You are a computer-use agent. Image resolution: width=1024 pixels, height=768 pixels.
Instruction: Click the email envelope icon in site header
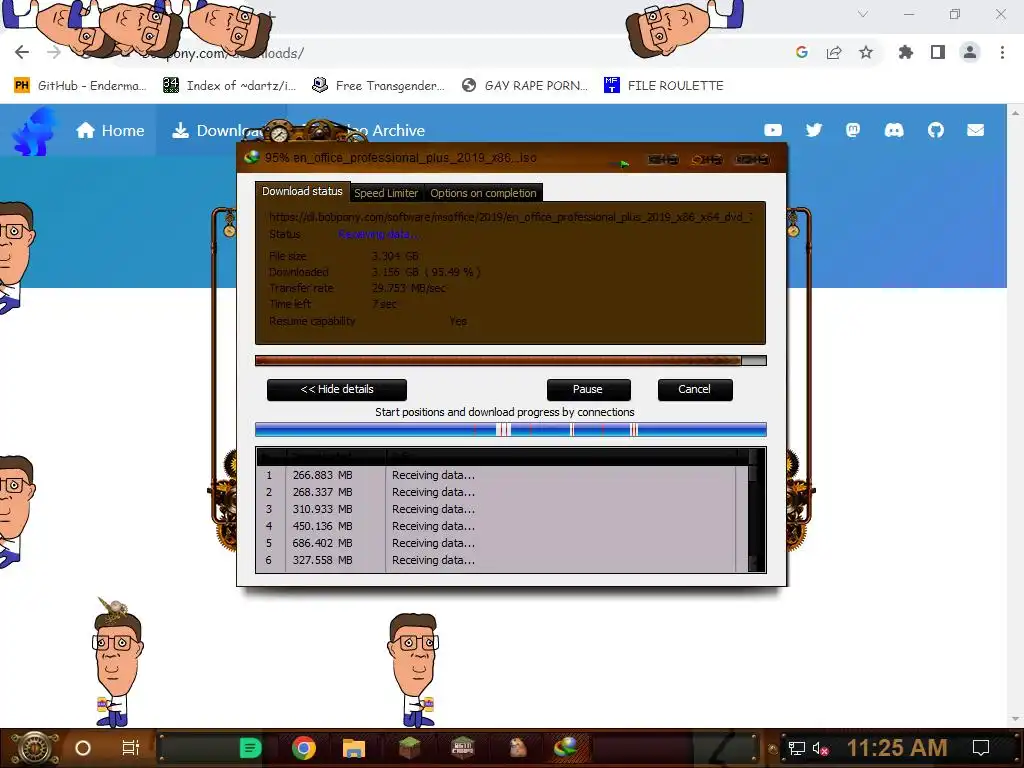pyautogui.click(x=976, y=130)
